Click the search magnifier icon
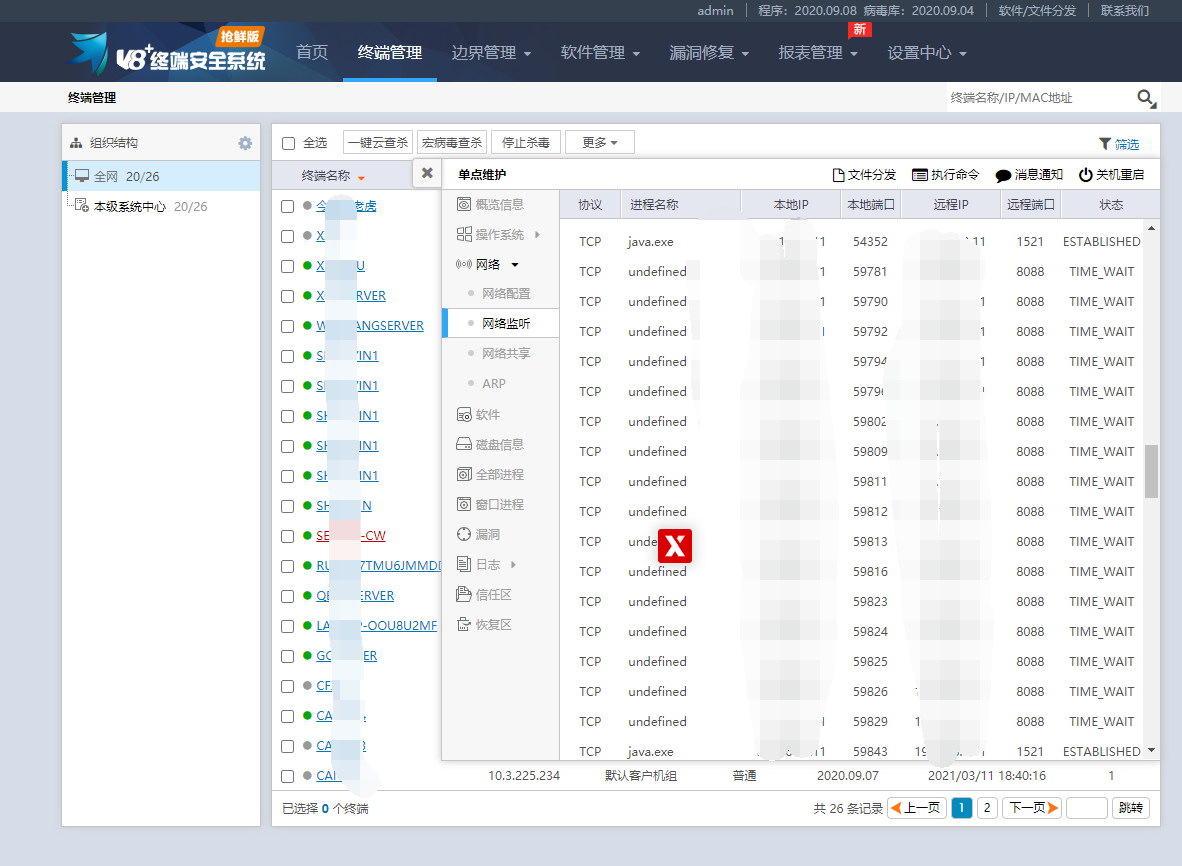The width and height of the screenshot is (1182, 866). 1146,98
